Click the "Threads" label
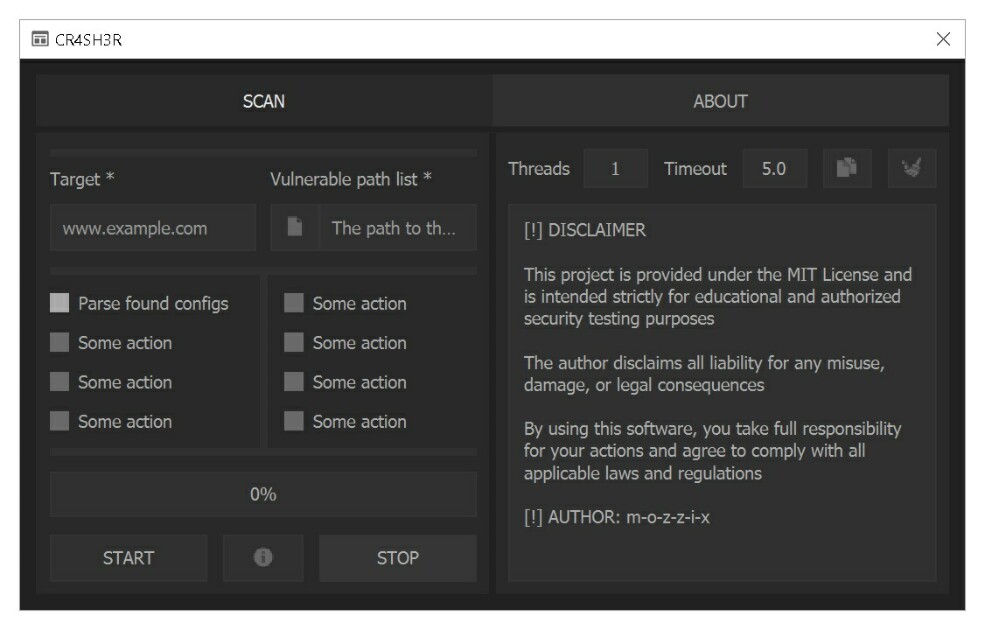Screen dimensions: 985x630 pos(538,168)
